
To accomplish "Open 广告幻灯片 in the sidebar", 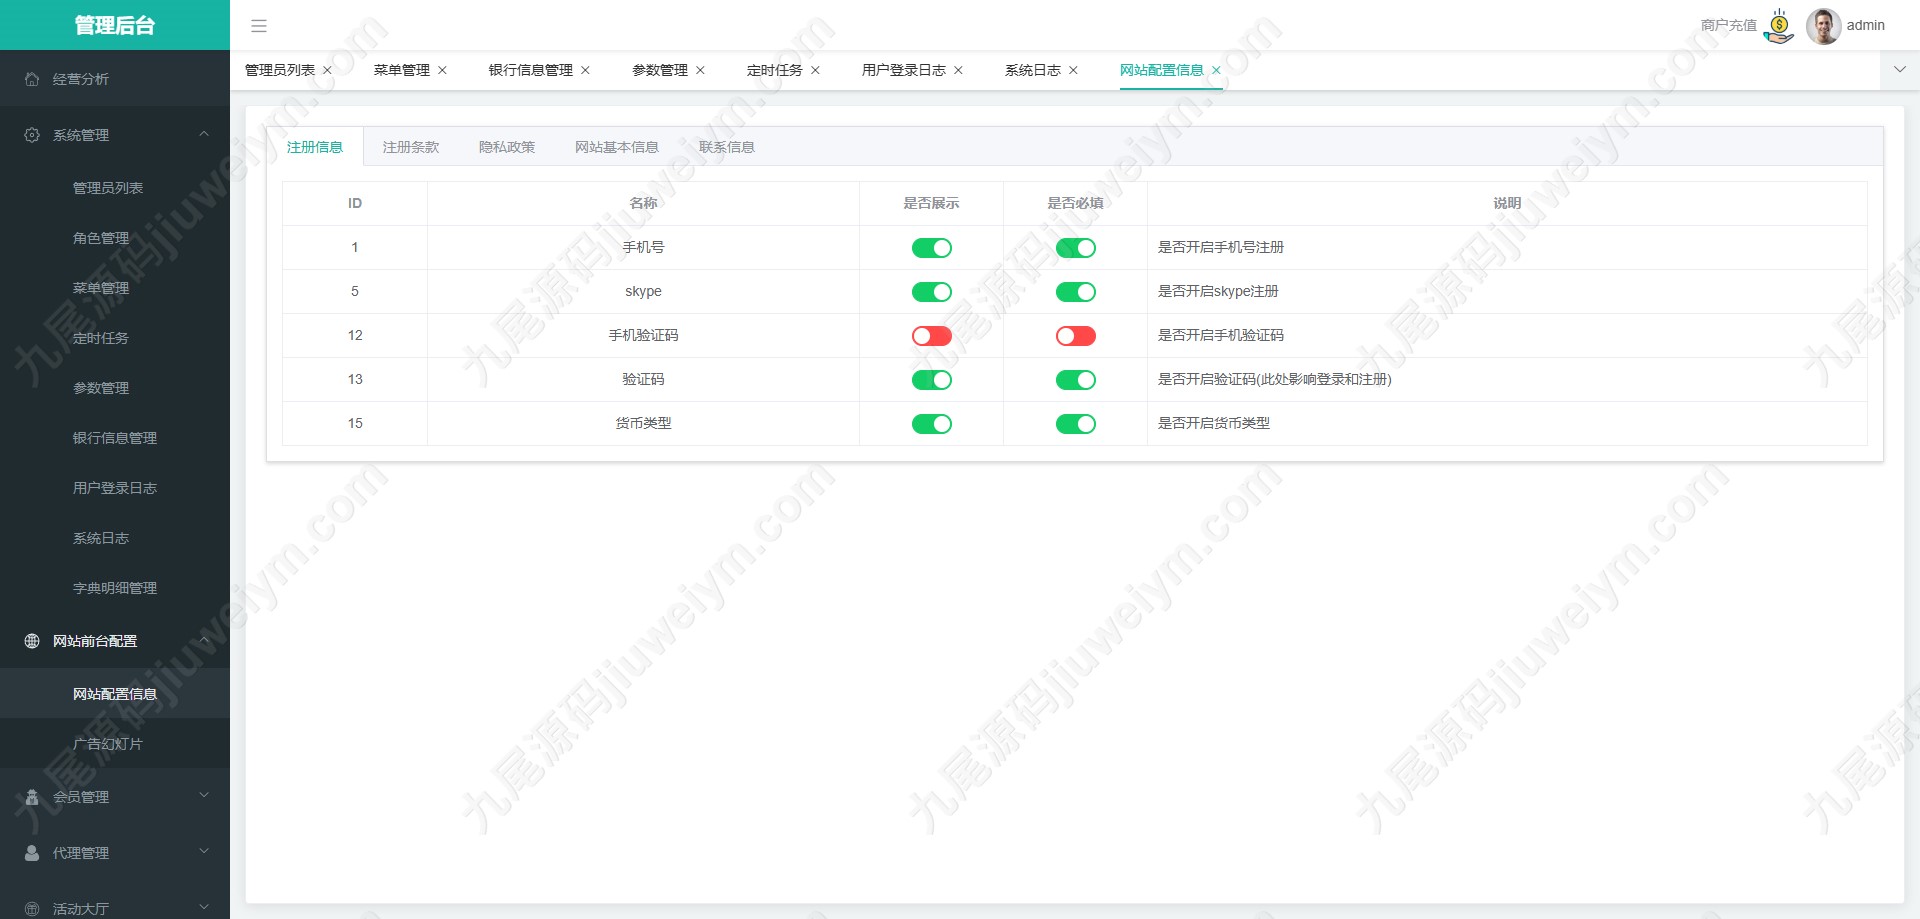I will point(108,744).
